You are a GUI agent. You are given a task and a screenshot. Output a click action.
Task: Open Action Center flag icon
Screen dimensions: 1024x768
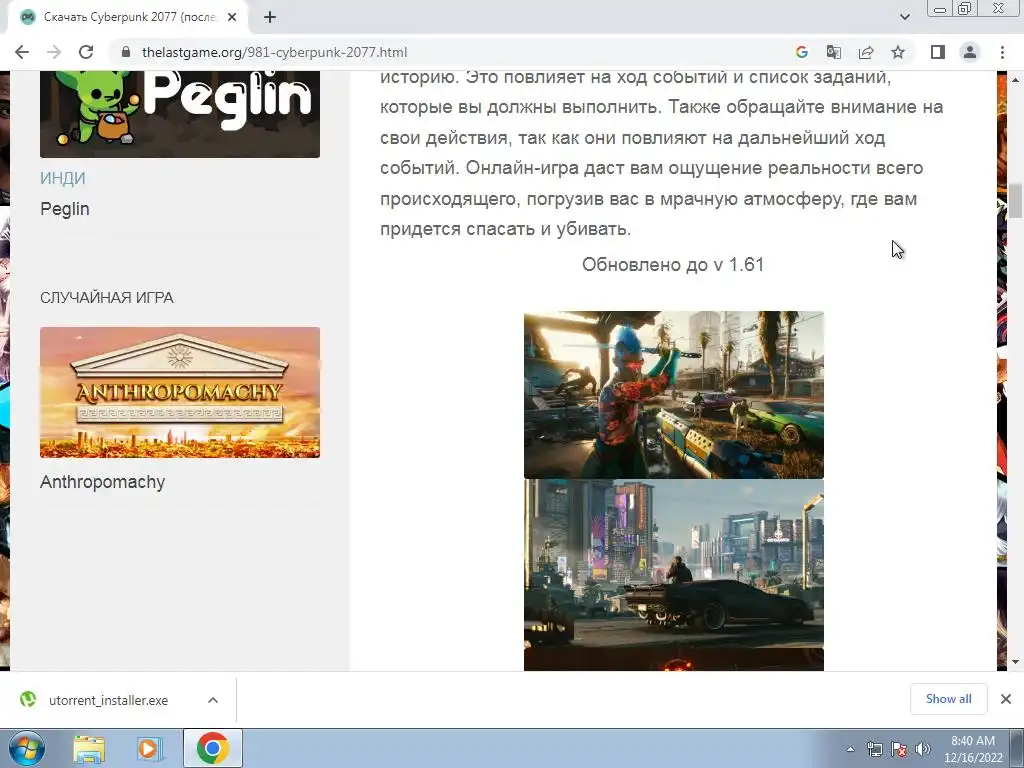(x=899, y=749)
